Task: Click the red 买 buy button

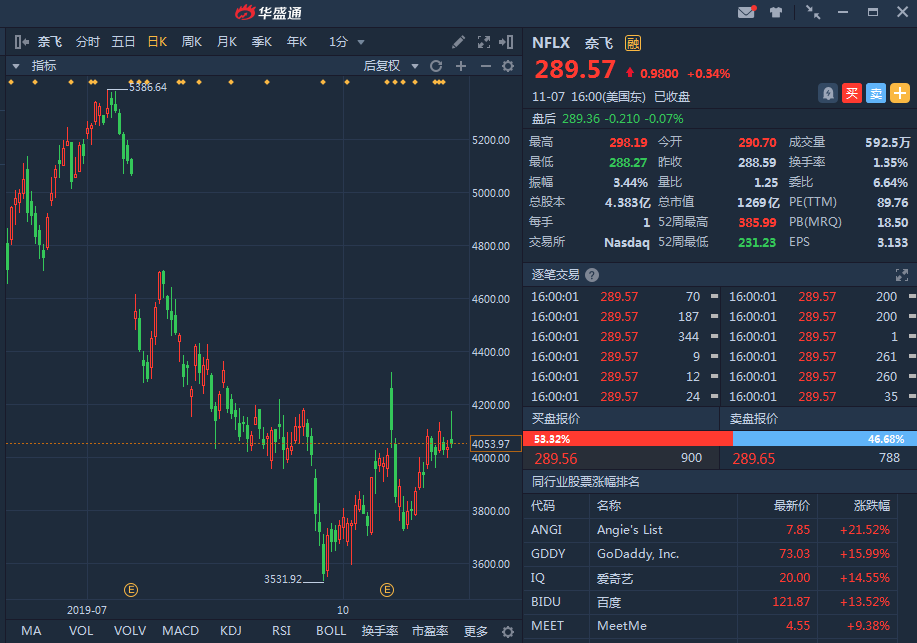Action: coord(852,93)
